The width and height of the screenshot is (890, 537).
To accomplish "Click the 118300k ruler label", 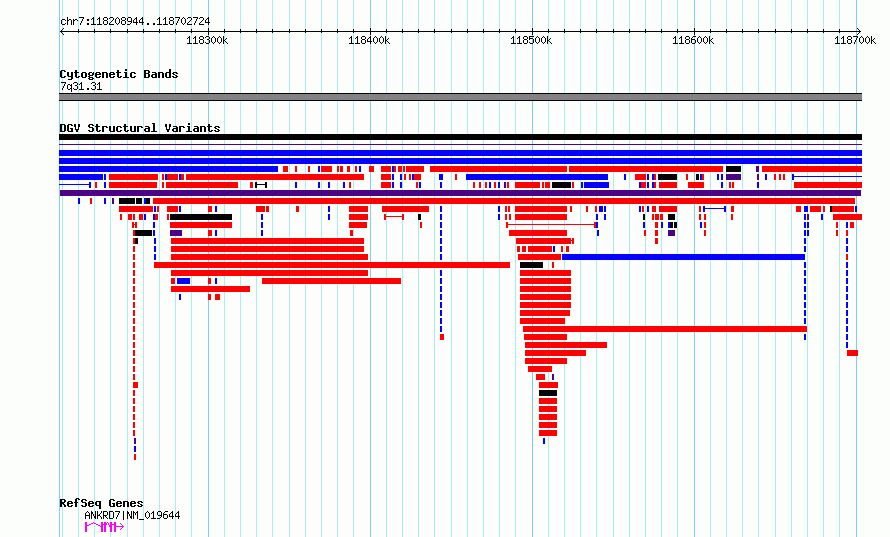I will [207, 40].
